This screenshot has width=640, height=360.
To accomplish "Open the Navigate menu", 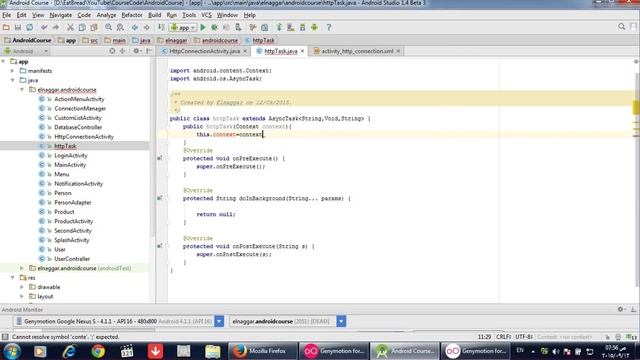I will (x=60, y=15).
